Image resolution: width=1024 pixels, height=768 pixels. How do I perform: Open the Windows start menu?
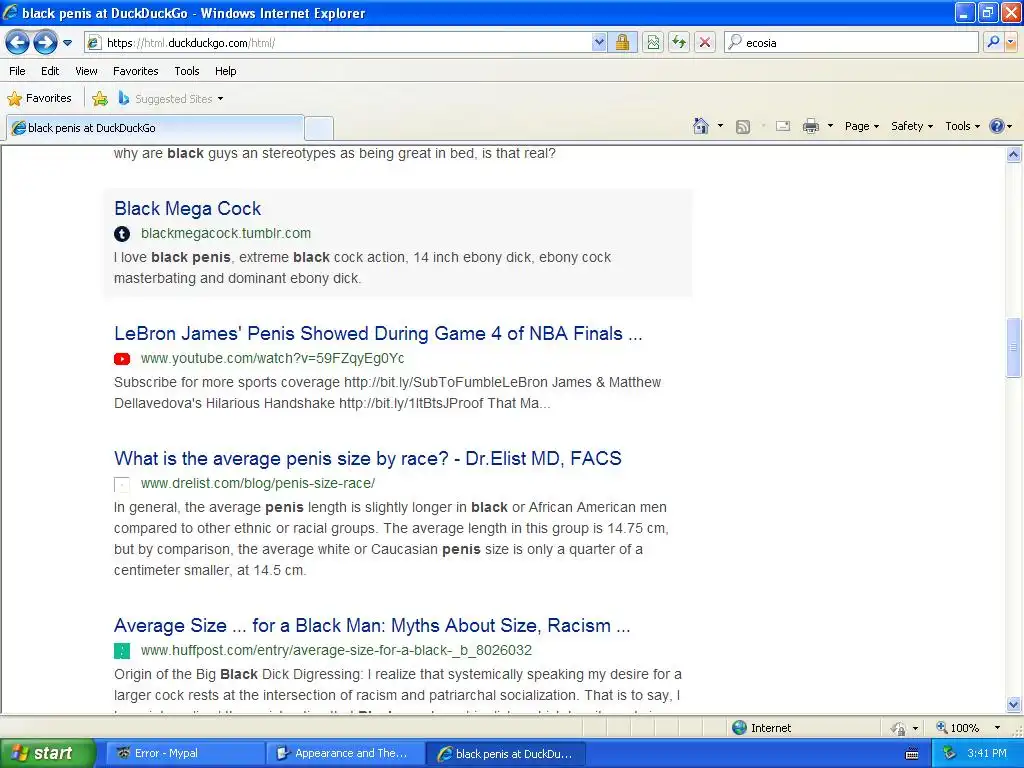[x=47, y=753]
